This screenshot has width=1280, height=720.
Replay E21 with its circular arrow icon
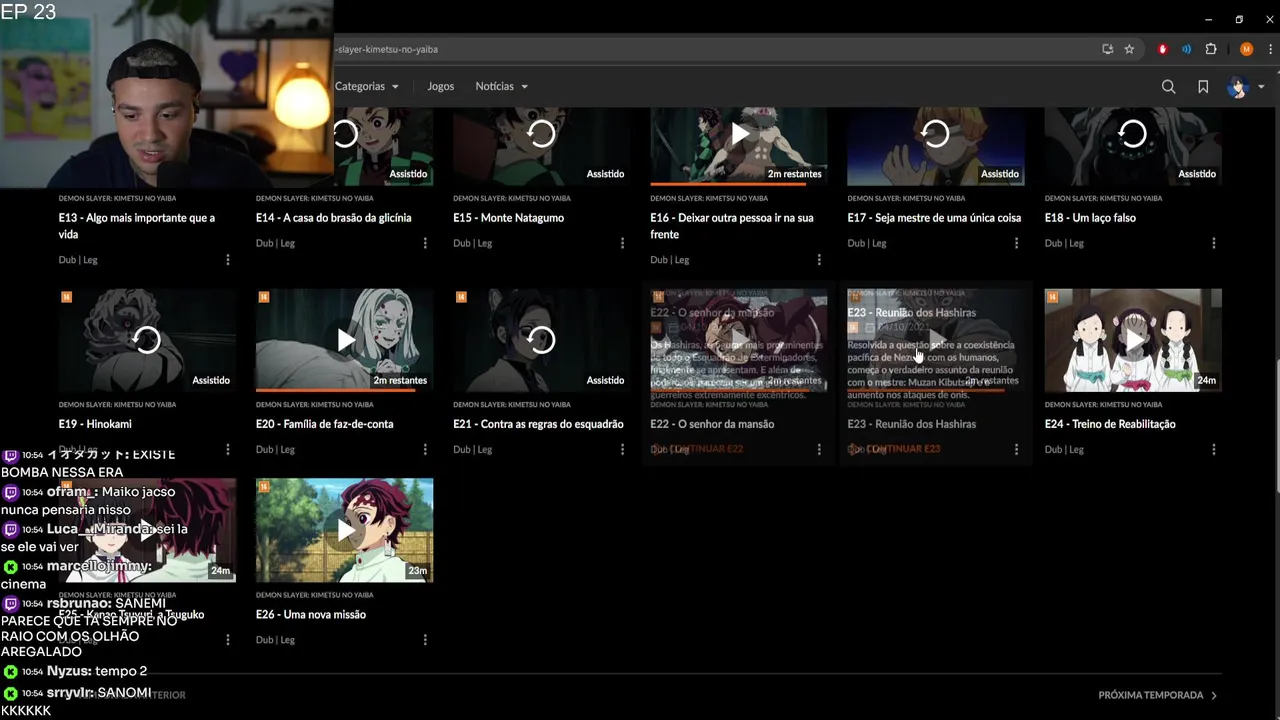pos(541,340)
